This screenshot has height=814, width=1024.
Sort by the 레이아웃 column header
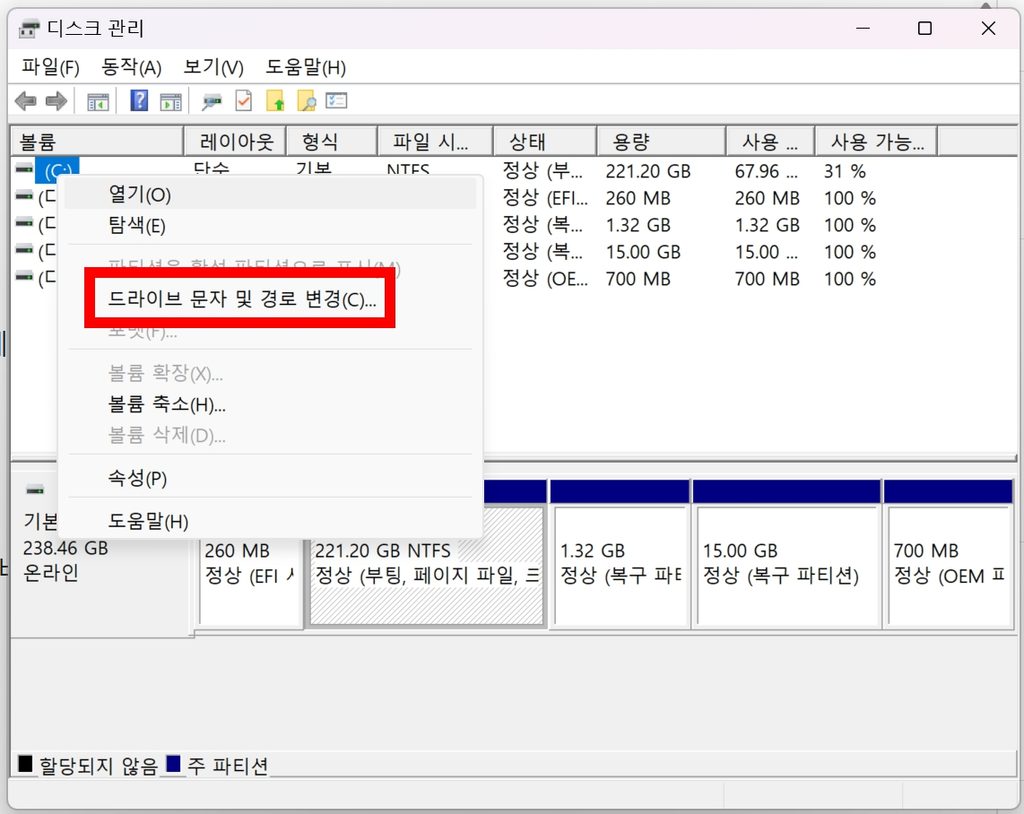pos(235,141)
